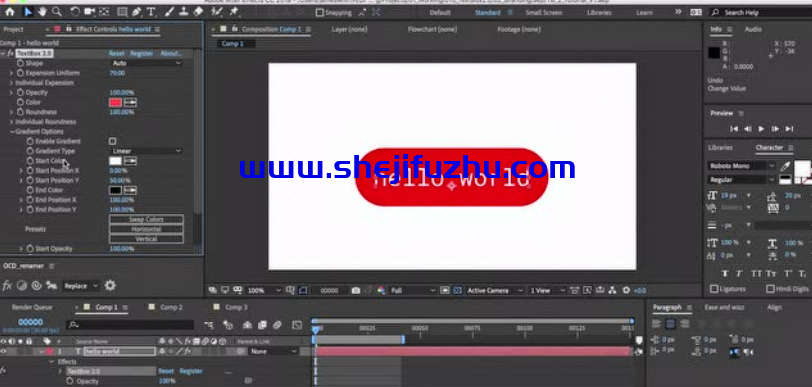
Task: Click the Swap Colors button
Action: [146, 219]
